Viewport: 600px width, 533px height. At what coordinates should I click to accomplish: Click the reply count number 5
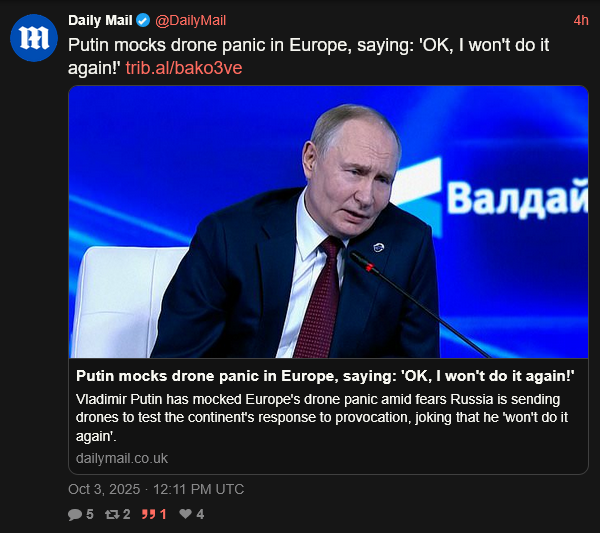coord(89,515)
